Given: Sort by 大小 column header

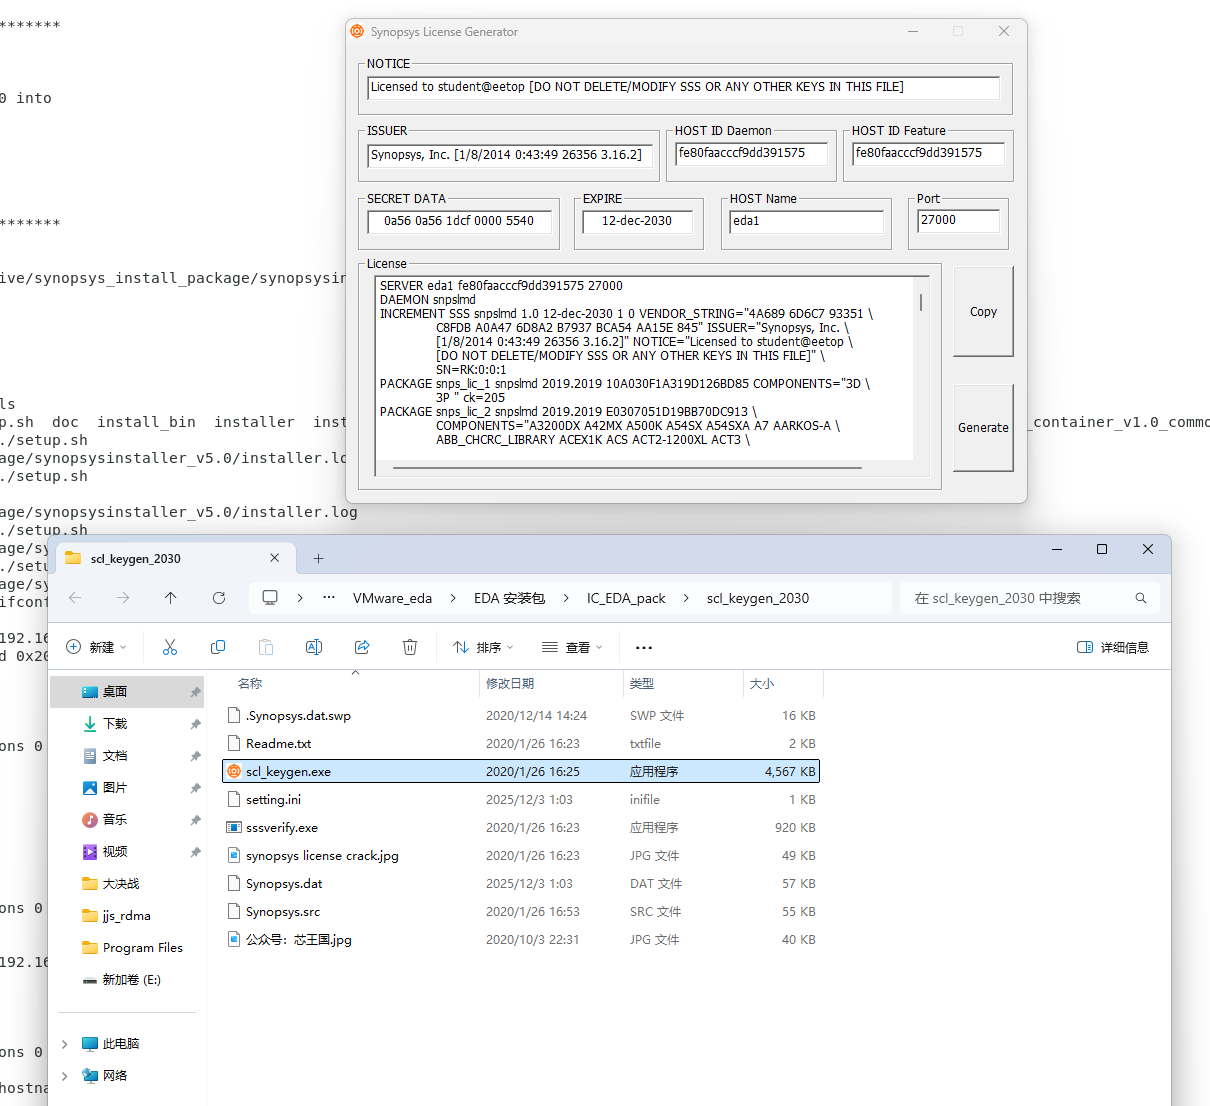Looking at the screenshot, I should (x=783, y=684).
